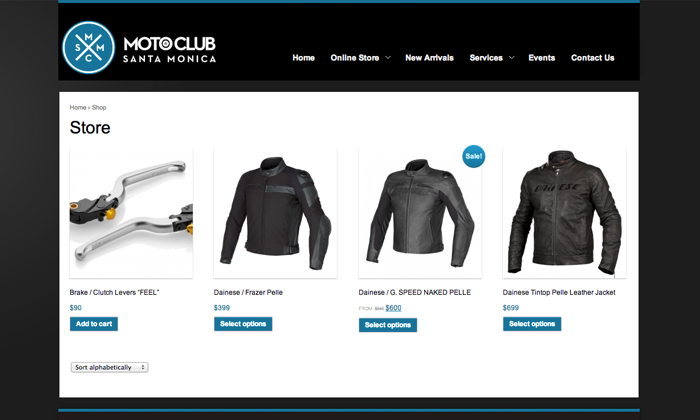
Task: Click the Moto Club circular logo icon
Action: 88,47
